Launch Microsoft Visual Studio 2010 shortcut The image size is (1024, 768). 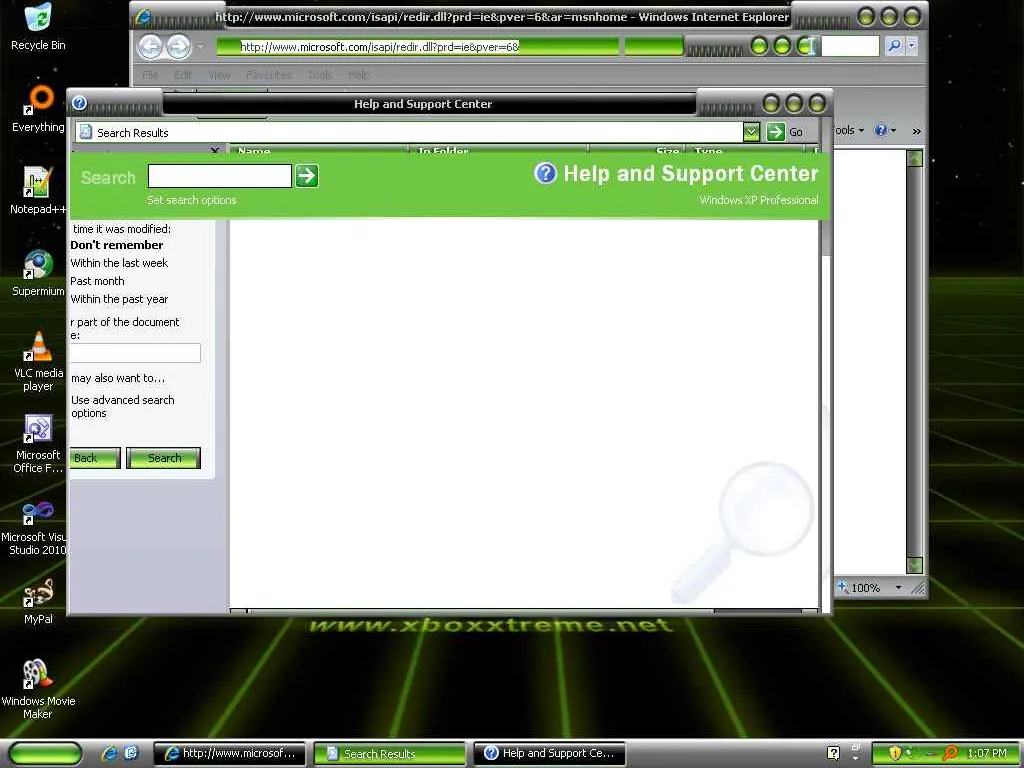(x=34, y=526)
